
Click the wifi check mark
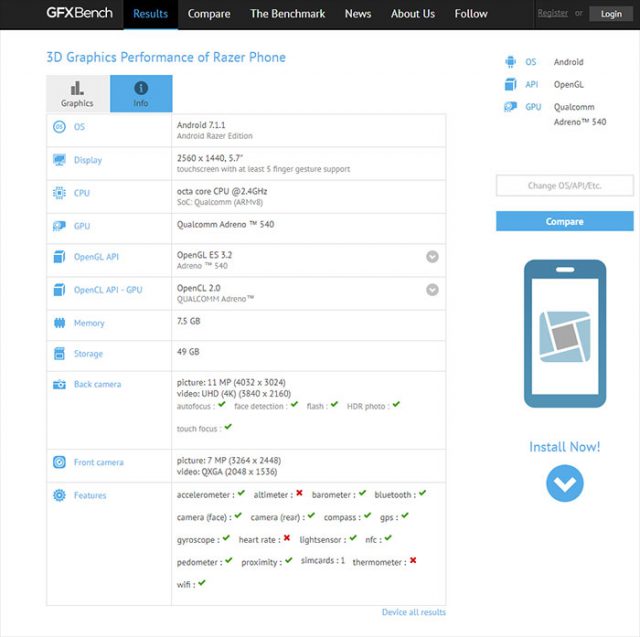pyautogui.click(x=202, y=583)
